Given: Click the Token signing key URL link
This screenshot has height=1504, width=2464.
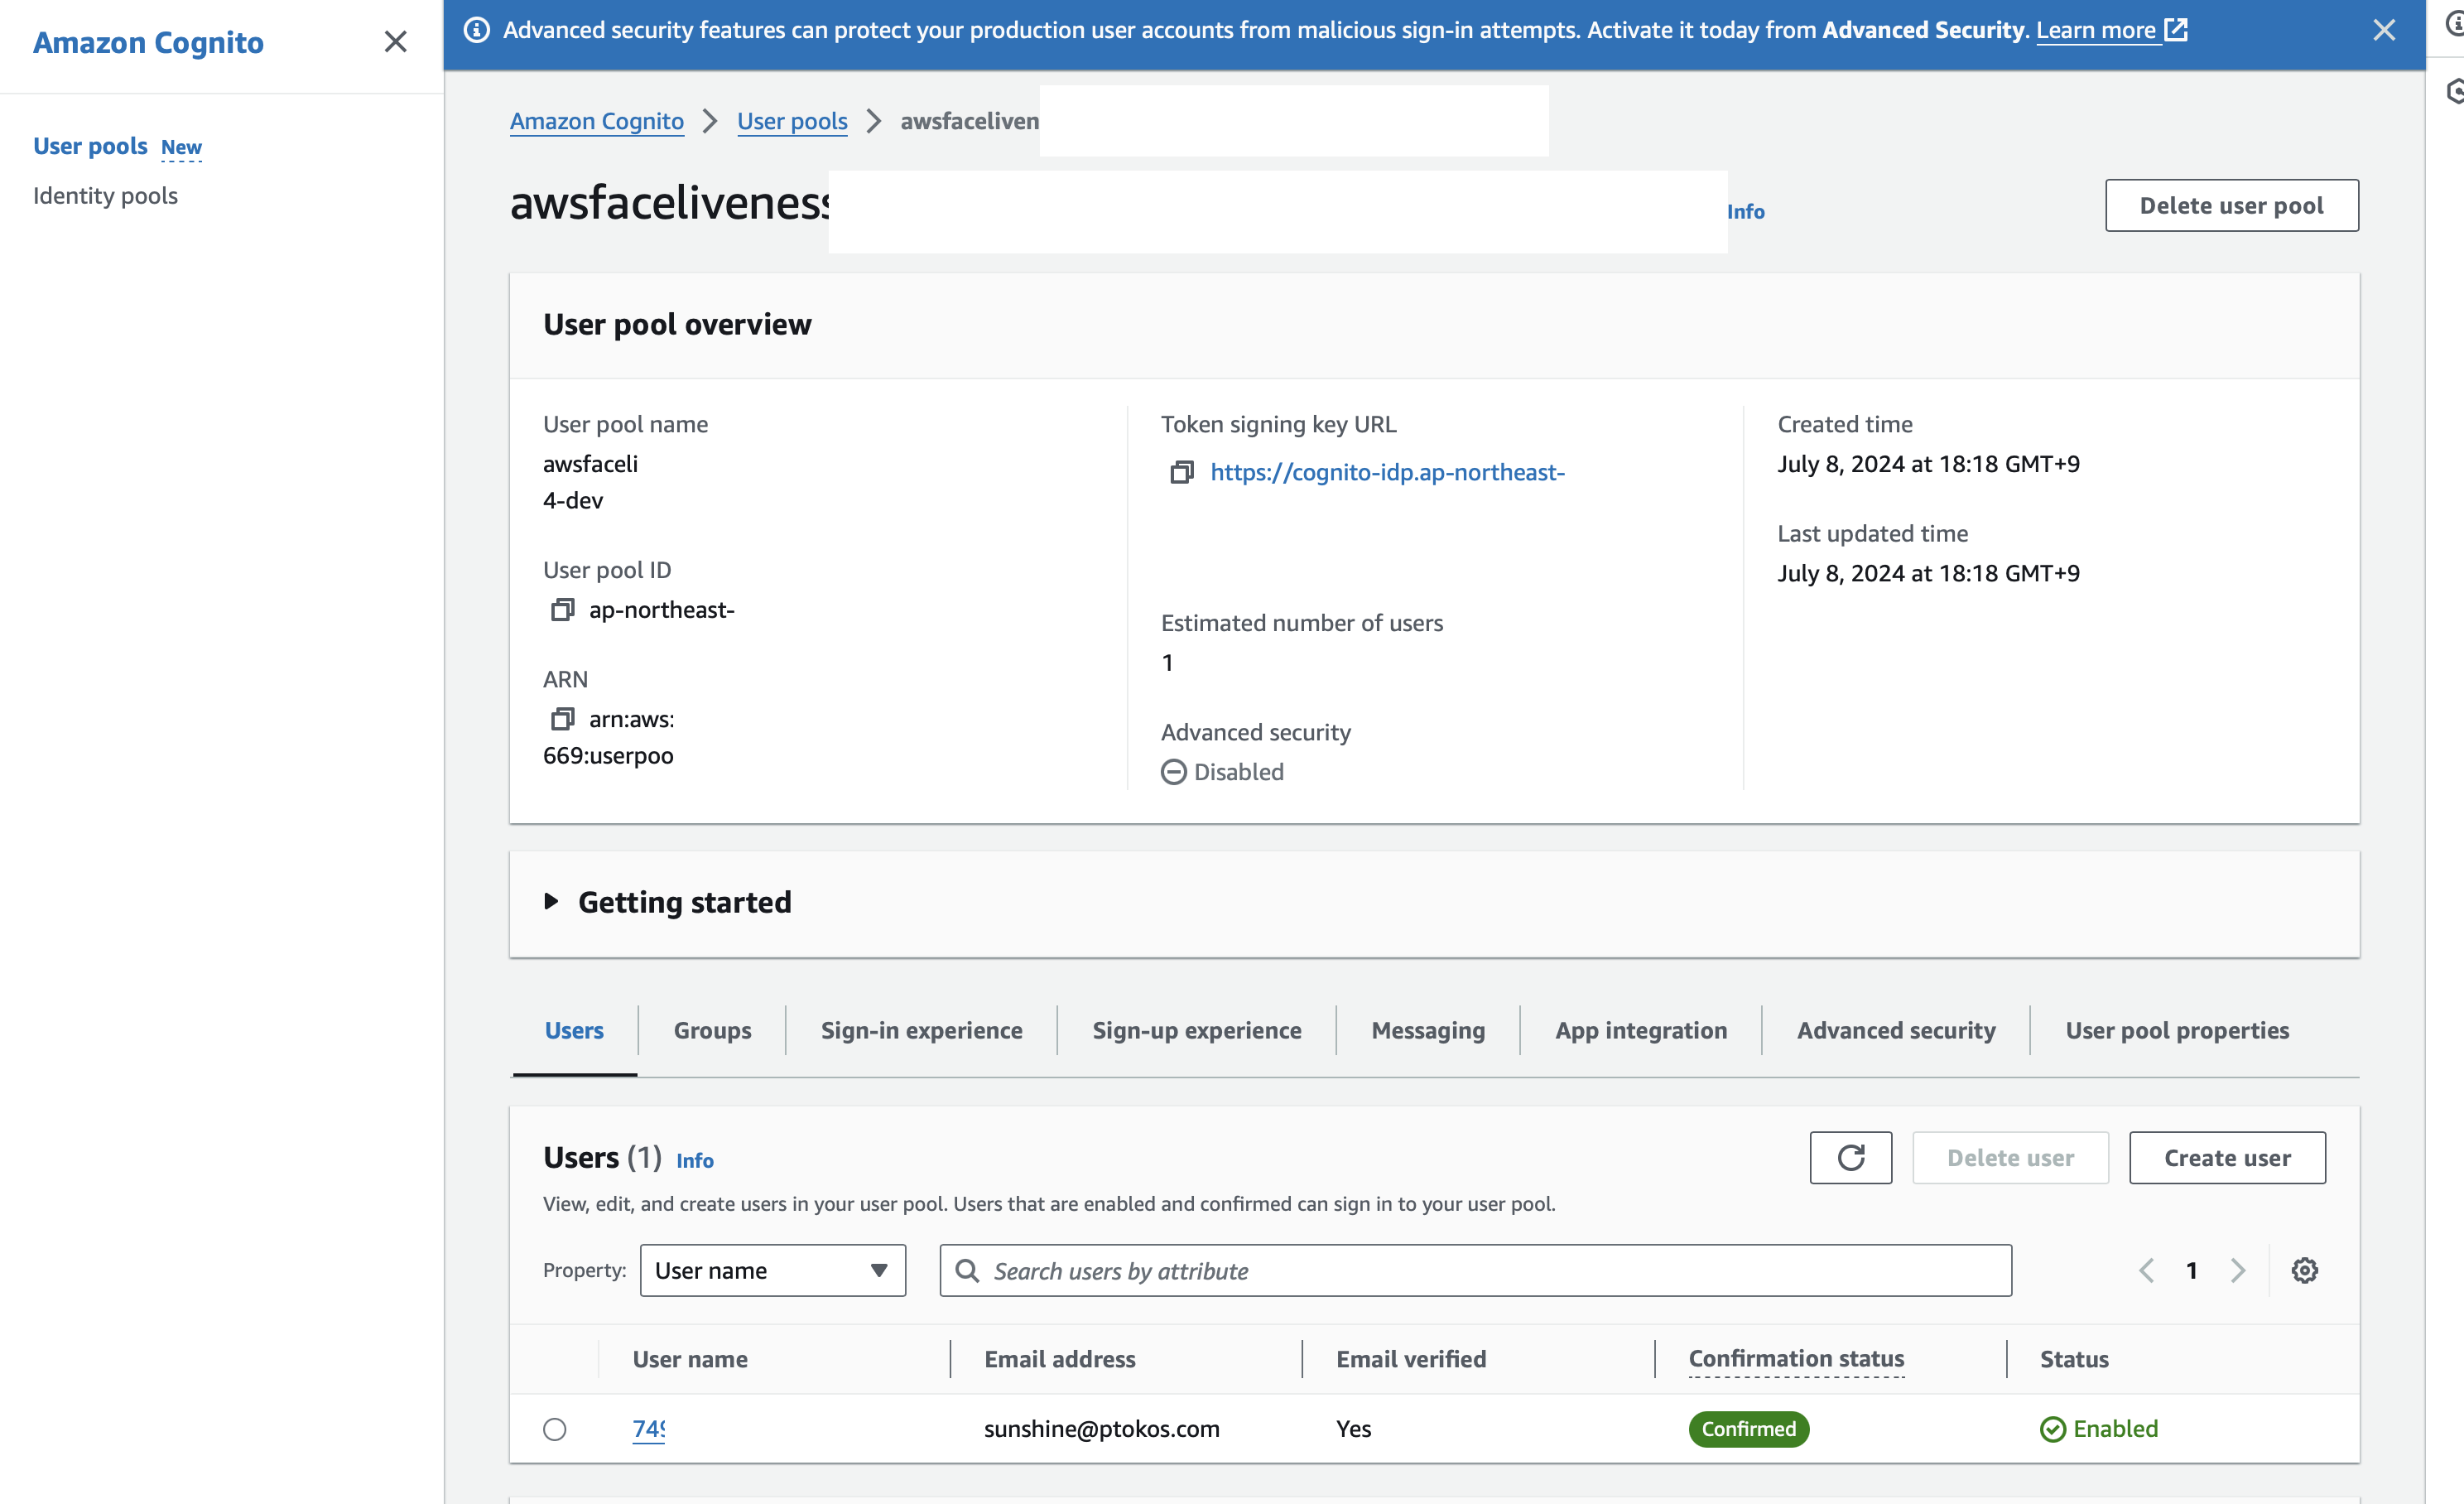Looking at the screenshot, I should [1384, 470].
